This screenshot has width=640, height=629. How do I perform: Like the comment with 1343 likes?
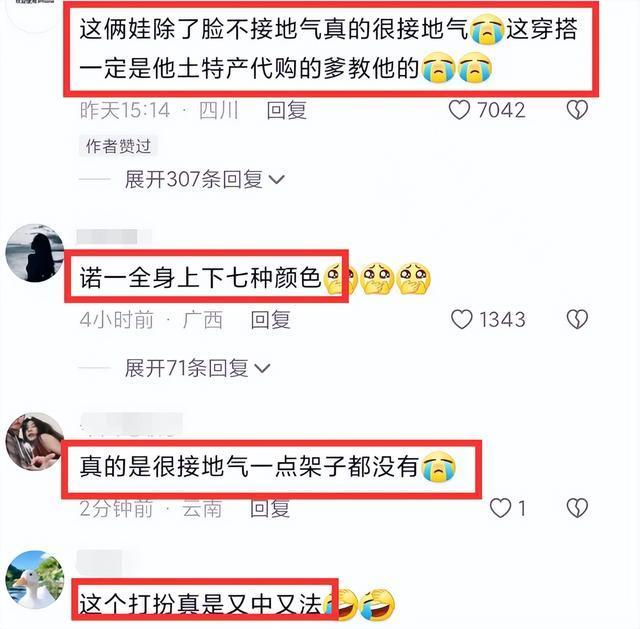(x=461, y=319)
